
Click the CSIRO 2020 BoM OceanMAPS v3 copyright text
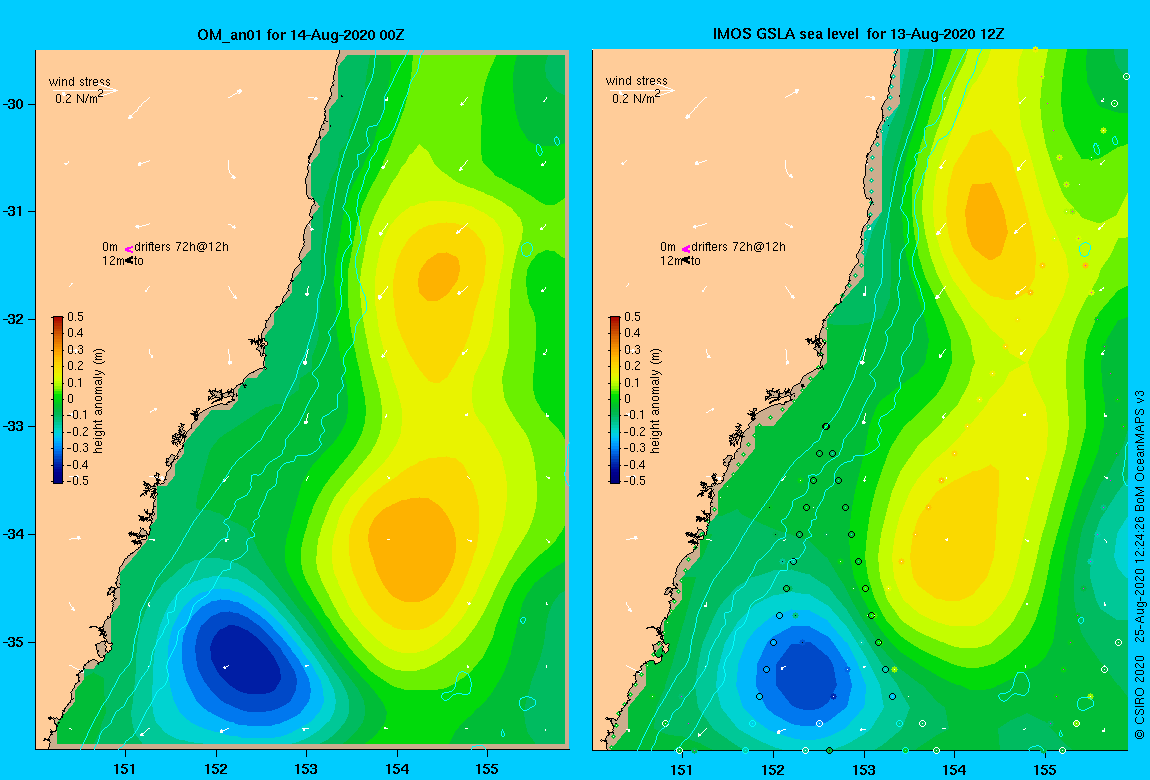click(x=1139, y=564)
